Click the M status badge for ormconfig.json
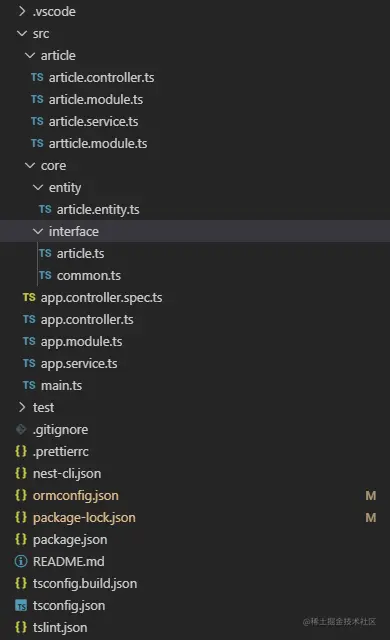This screenshot has height=640, width=390. click(370, 496)
